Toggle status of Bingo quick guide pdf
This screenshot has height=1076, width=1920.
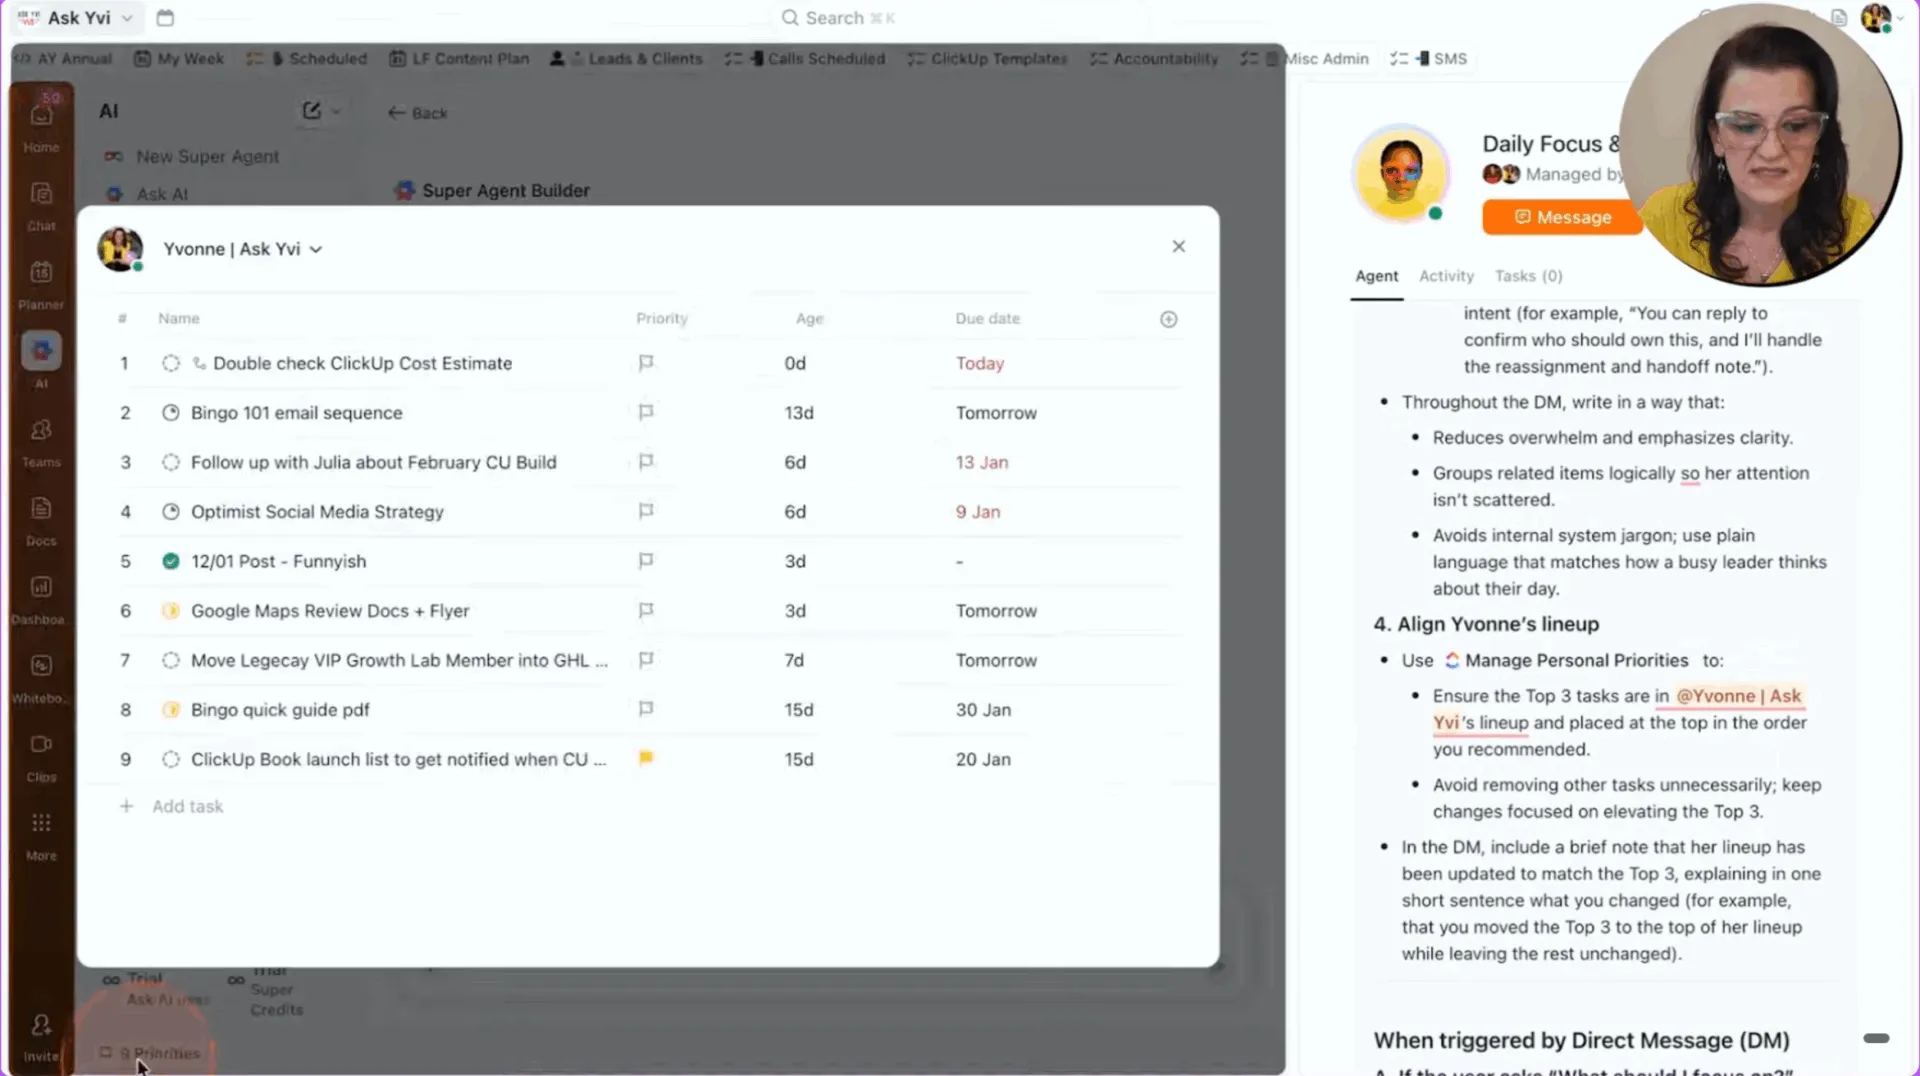171,709
